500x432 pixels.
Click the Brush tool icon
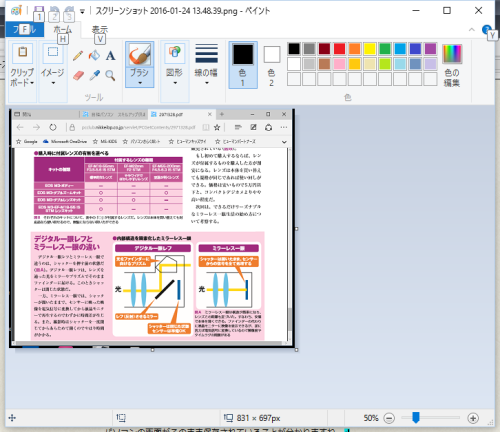140,54
